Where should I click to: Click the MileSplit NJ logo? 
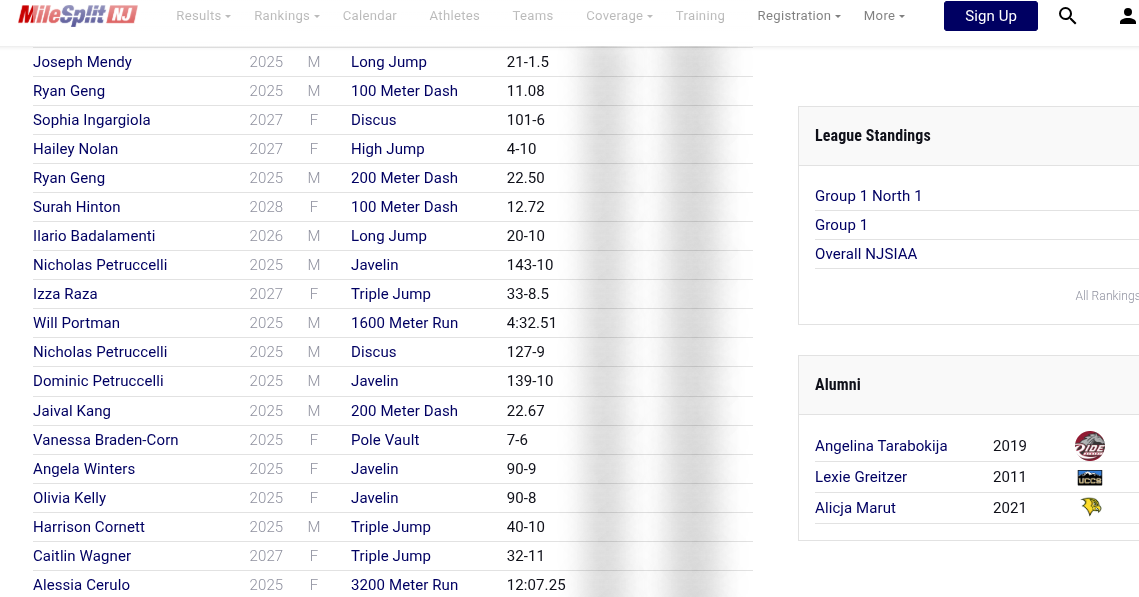click(77, 15)
